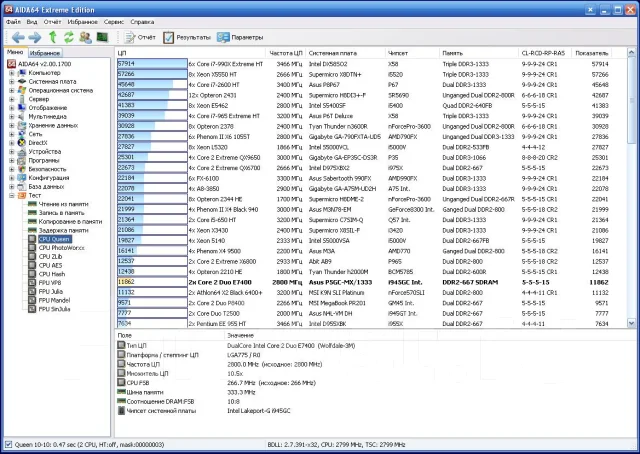Viewport: 640px width, 454px height.
Task: Select Компьютер tree item
Action: coord(44,73)
